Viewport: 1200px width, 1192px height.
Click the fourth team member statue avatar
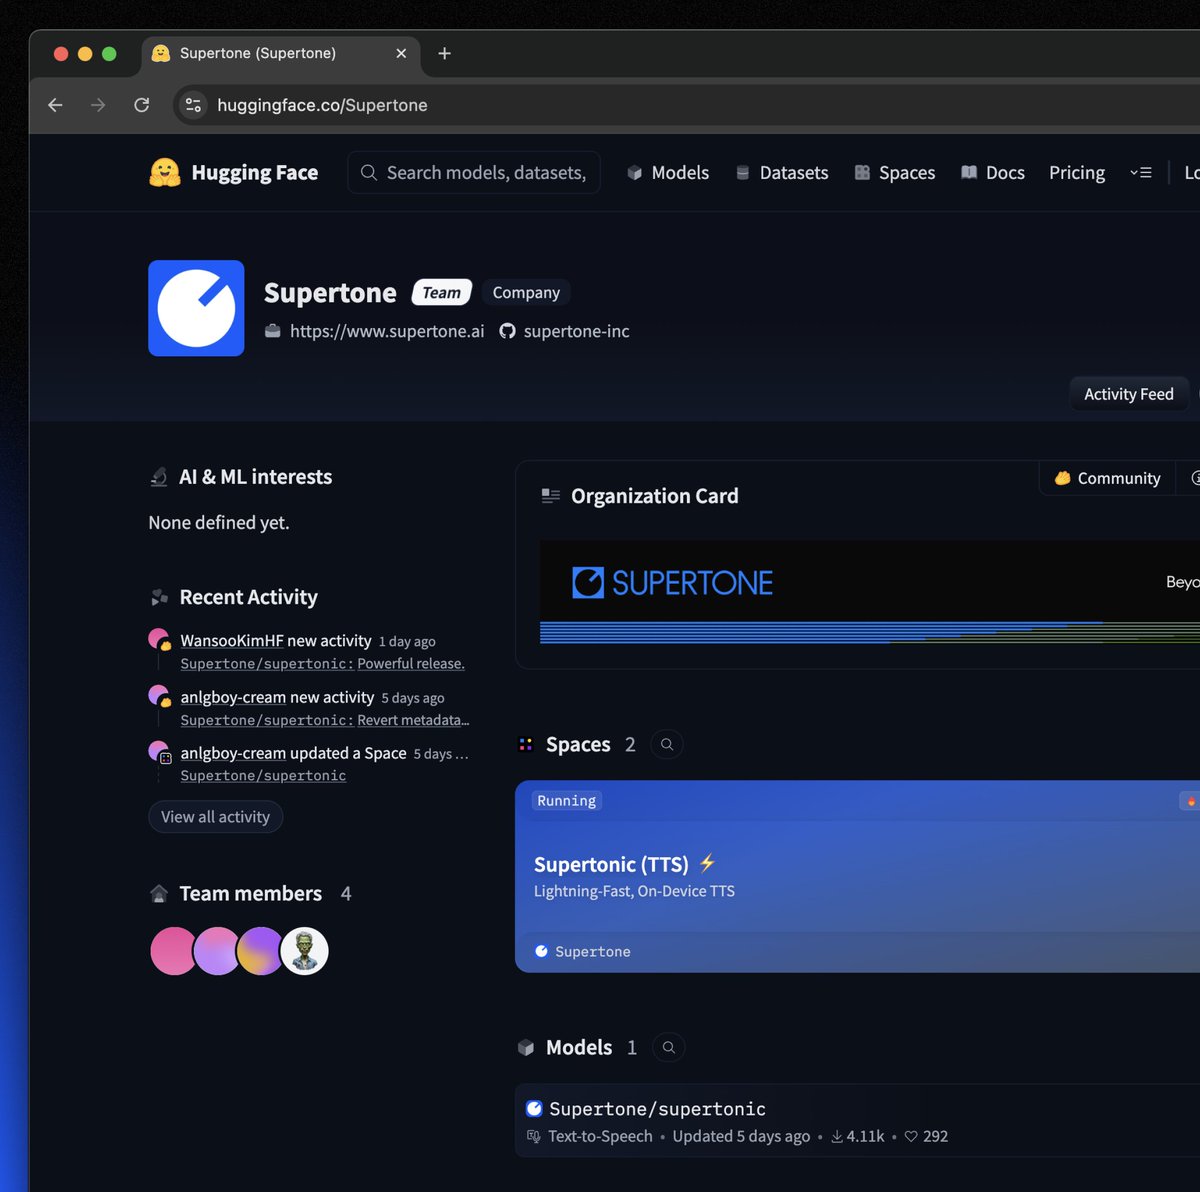(305, 951)
